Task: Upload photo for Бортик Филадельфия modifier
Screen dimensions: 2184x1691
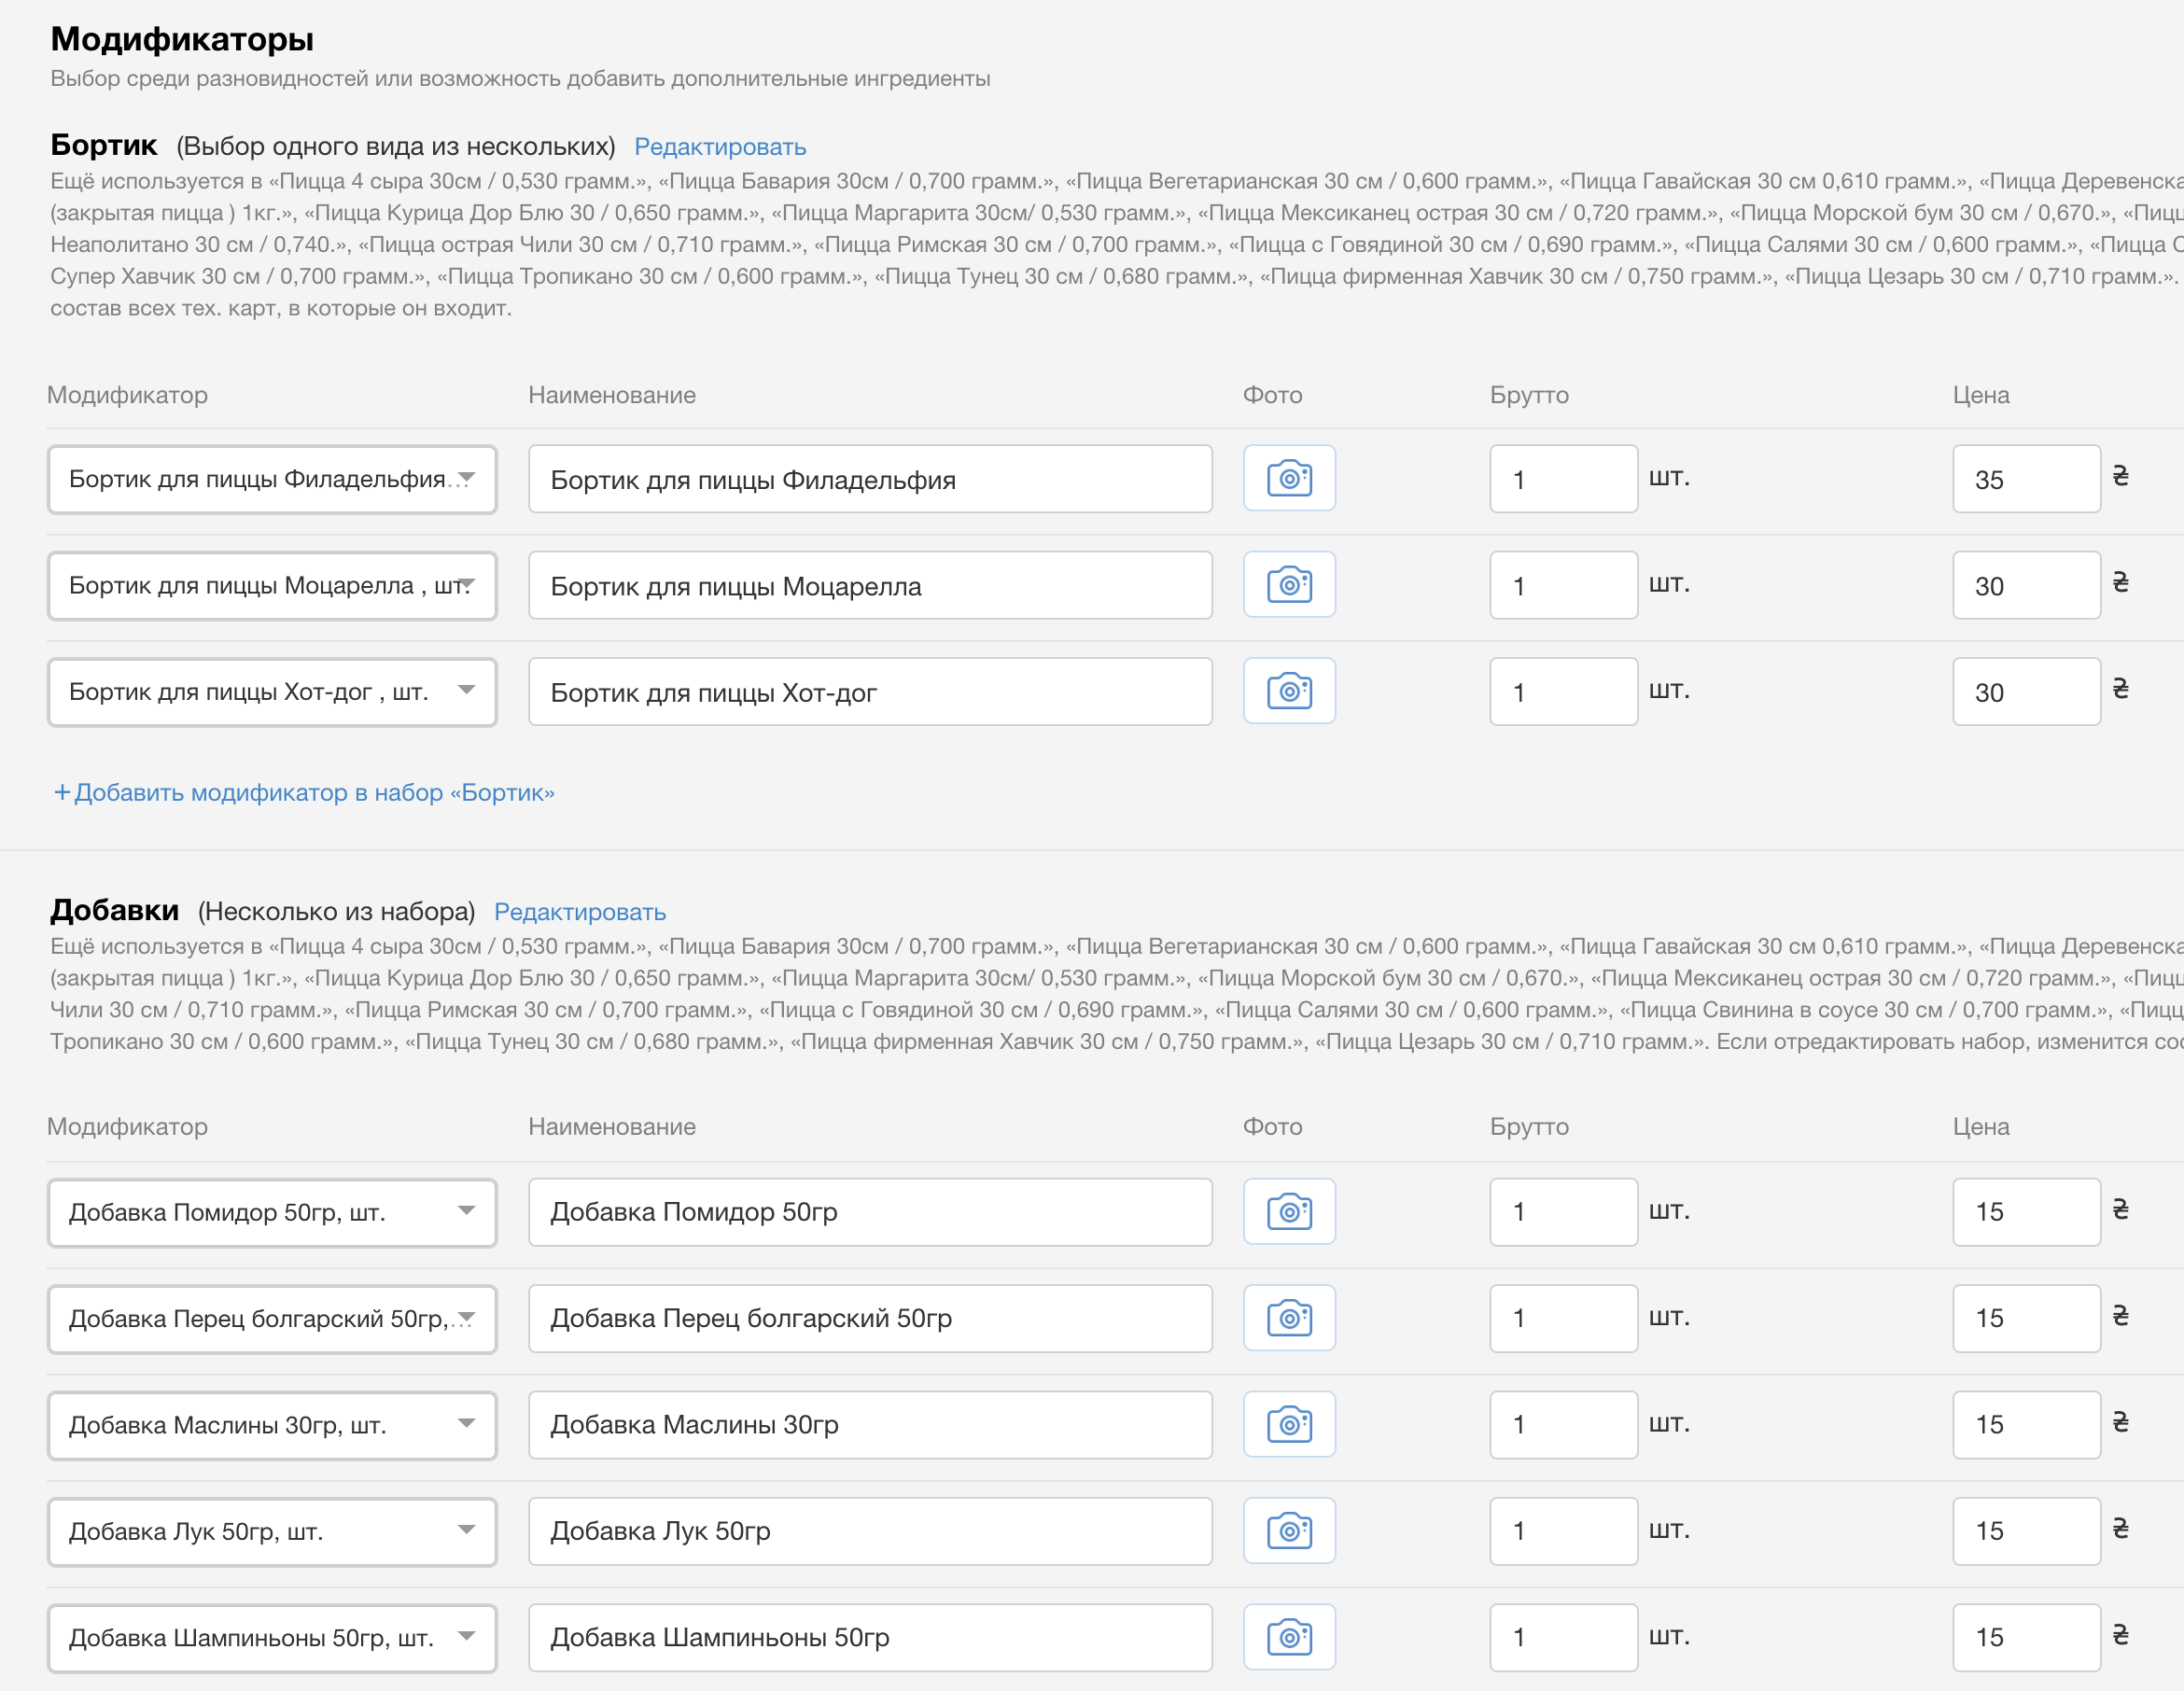Action: coord(1289,479)
